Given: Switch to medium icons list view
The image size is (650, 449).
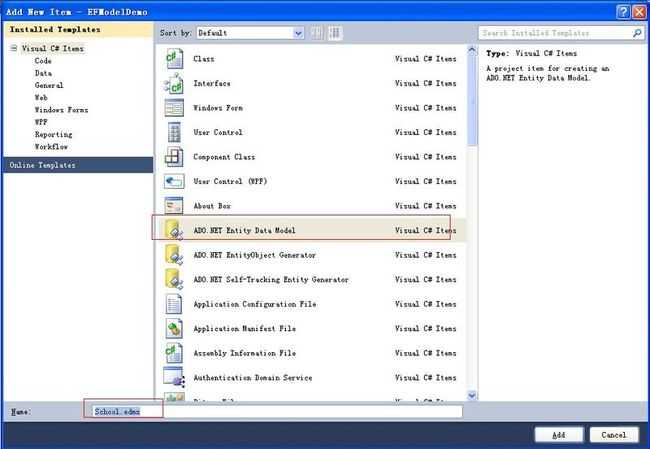Looking at the screenshot, I should coord(335,33).
